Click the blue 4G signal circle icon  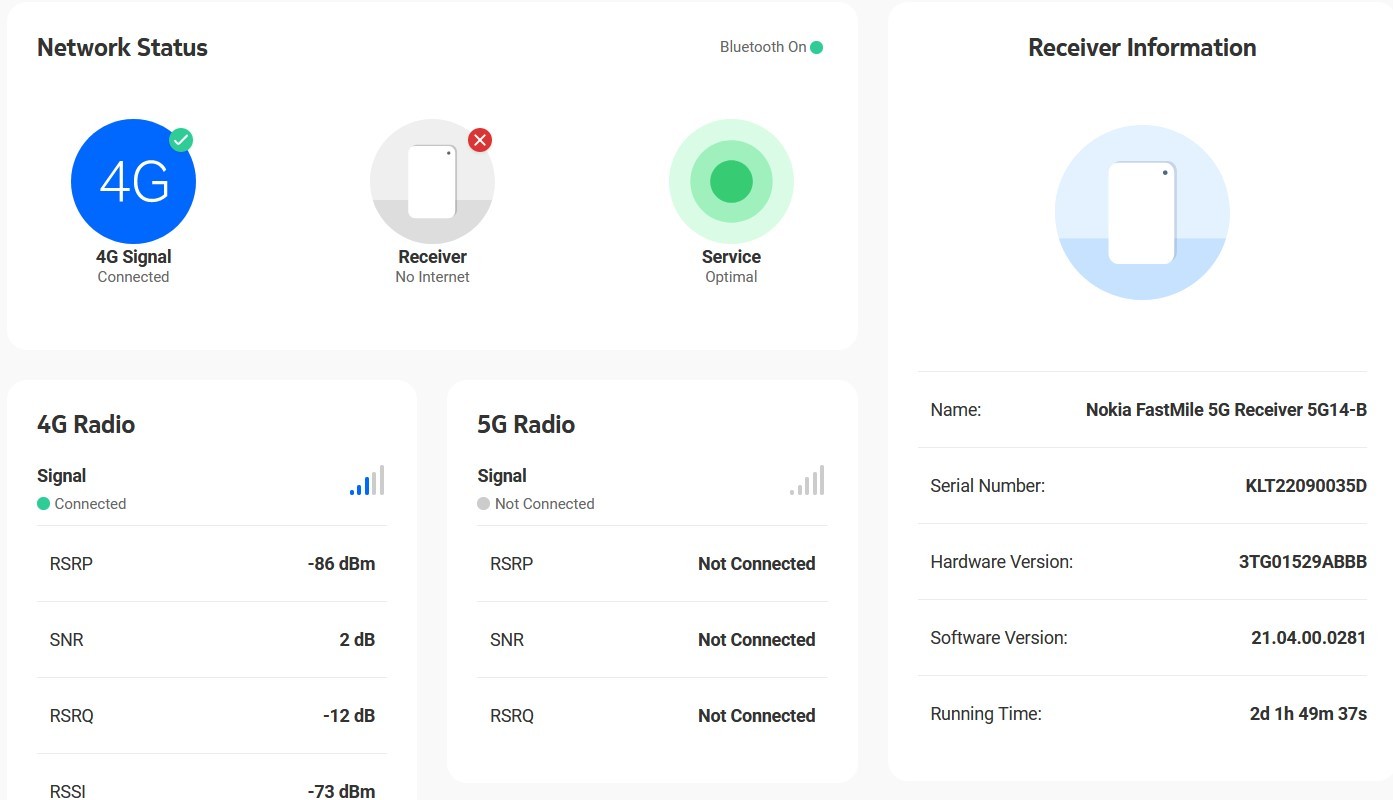(x=133, y=182)
